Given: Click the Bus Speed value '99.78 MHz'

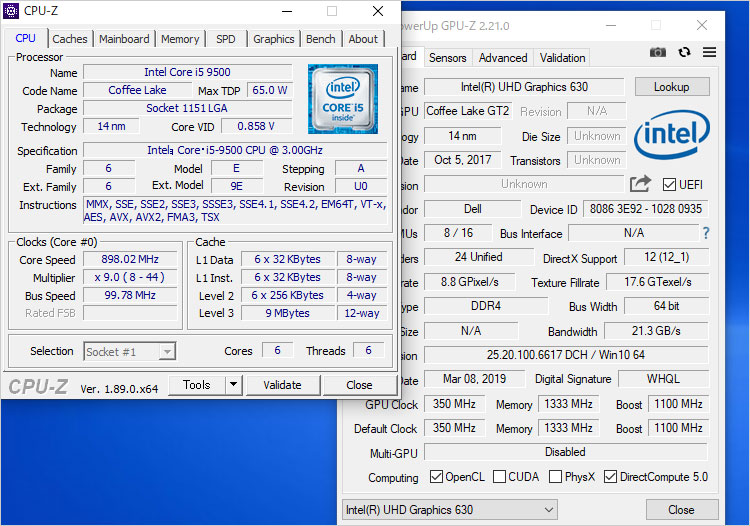Looking at the screenshot, I should (130, 296).
